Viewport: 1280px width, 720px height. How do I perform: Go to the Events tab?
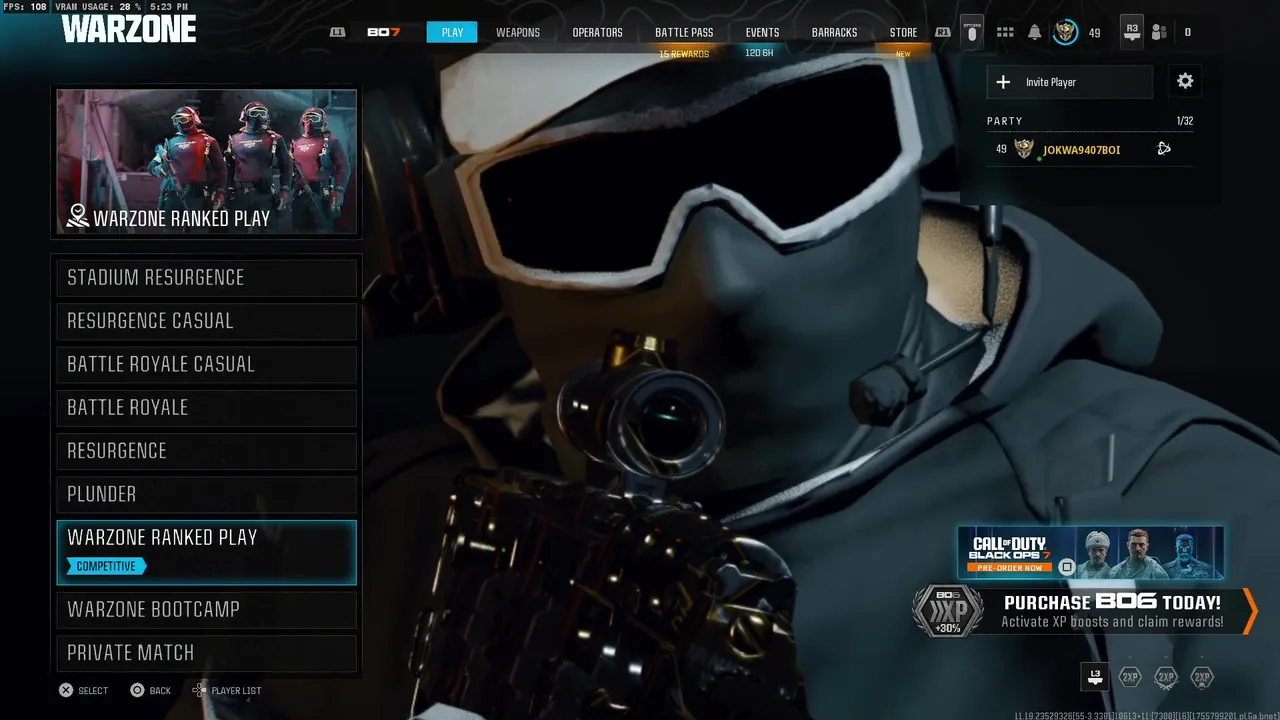point(762,32)
